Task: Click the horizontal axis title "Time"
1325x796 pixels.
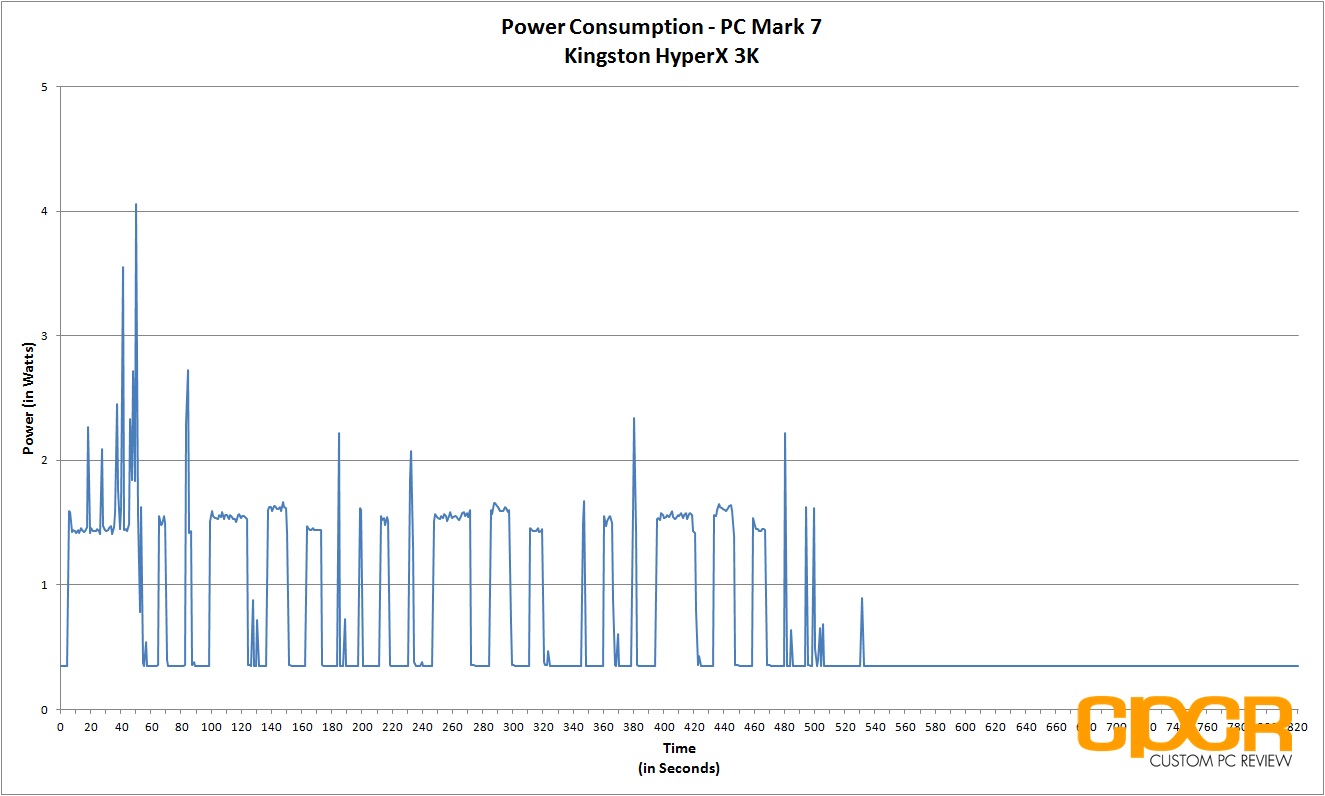Action: [679, 748]
